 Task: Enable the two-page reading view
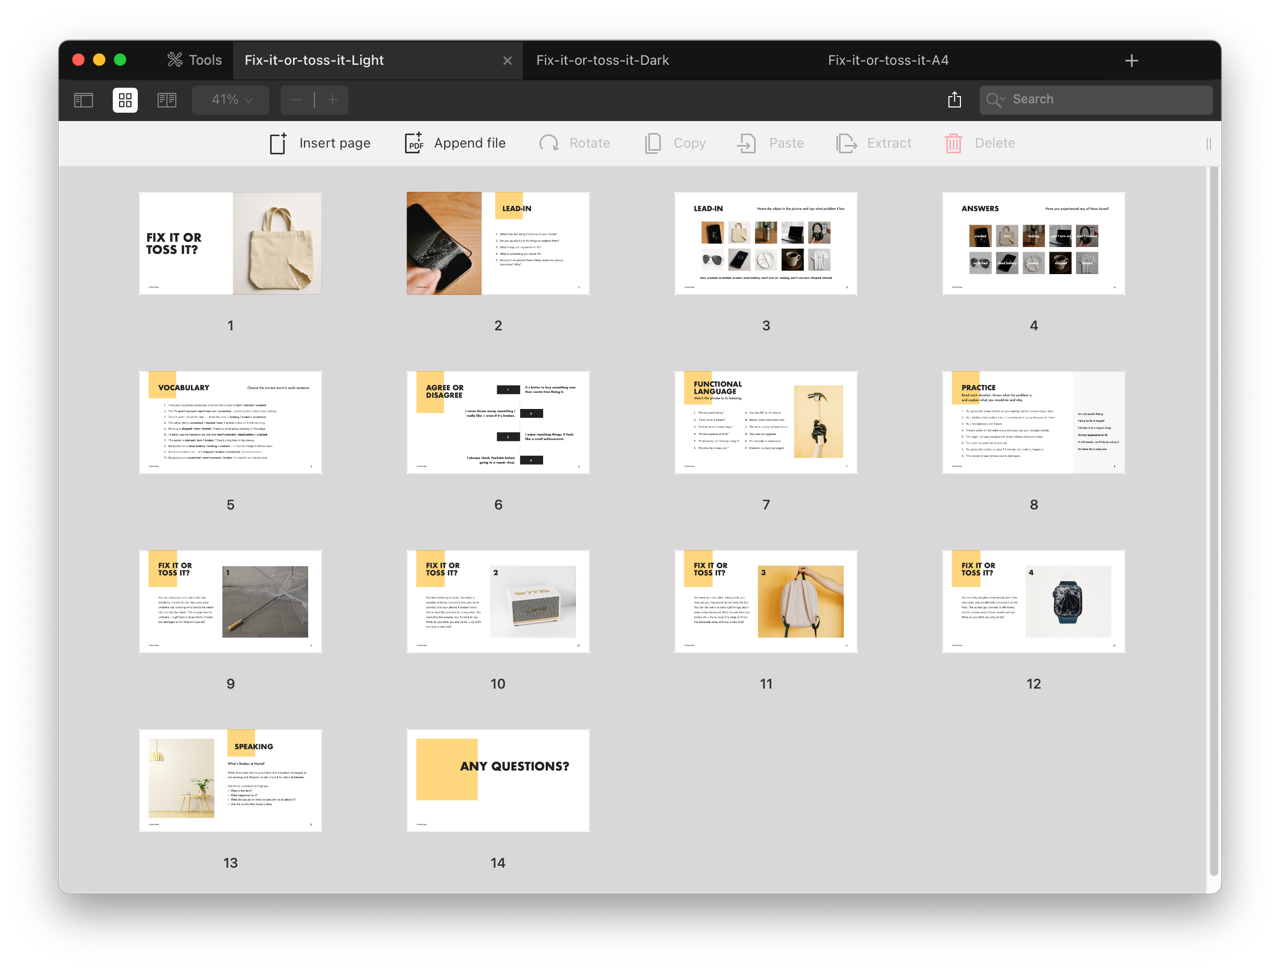167,100
